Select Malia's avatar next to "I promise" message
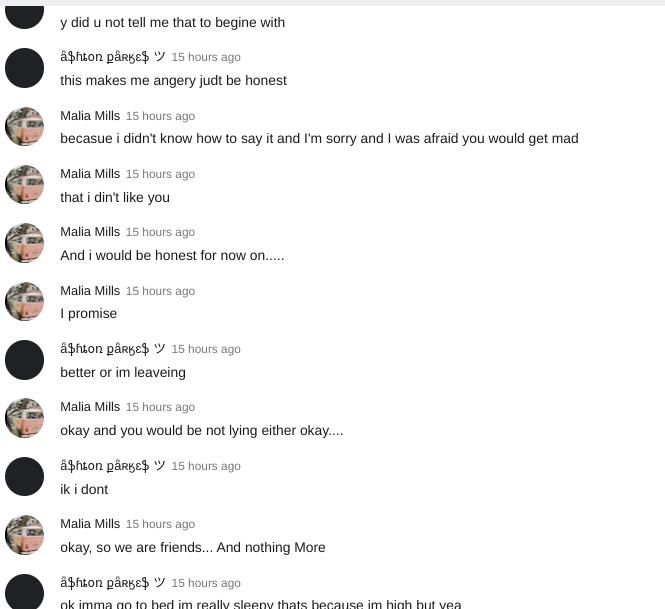 [x=25, y=301]
